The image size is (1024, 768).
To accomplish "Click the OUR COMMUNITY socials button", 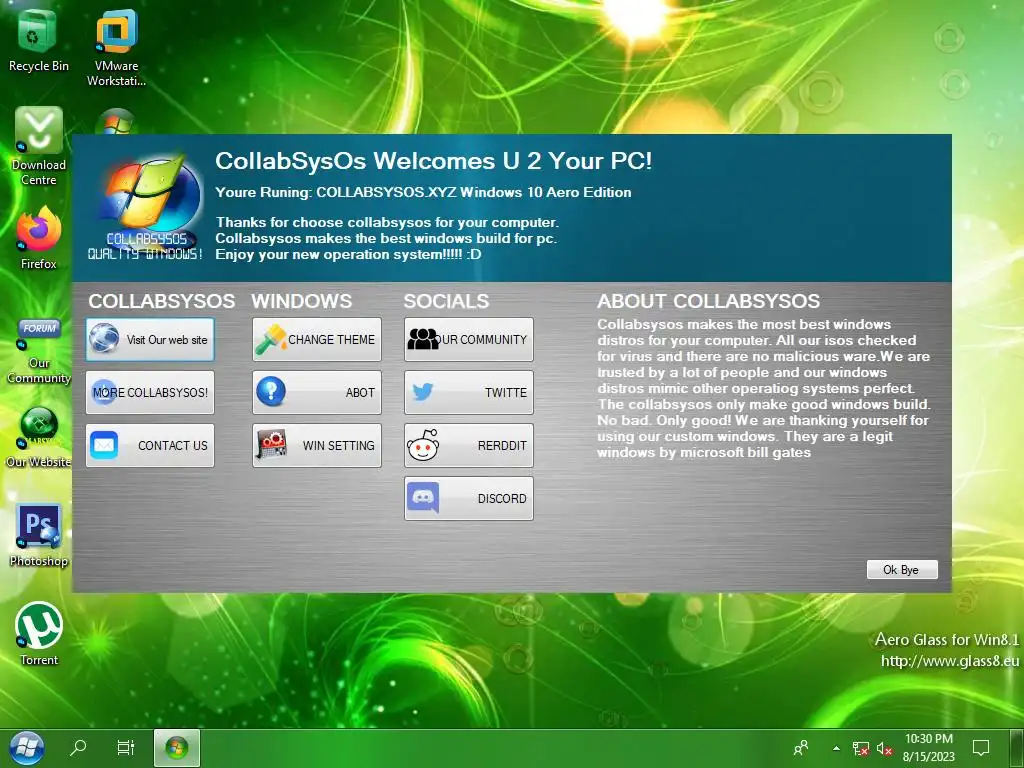I will click(469, 340).
